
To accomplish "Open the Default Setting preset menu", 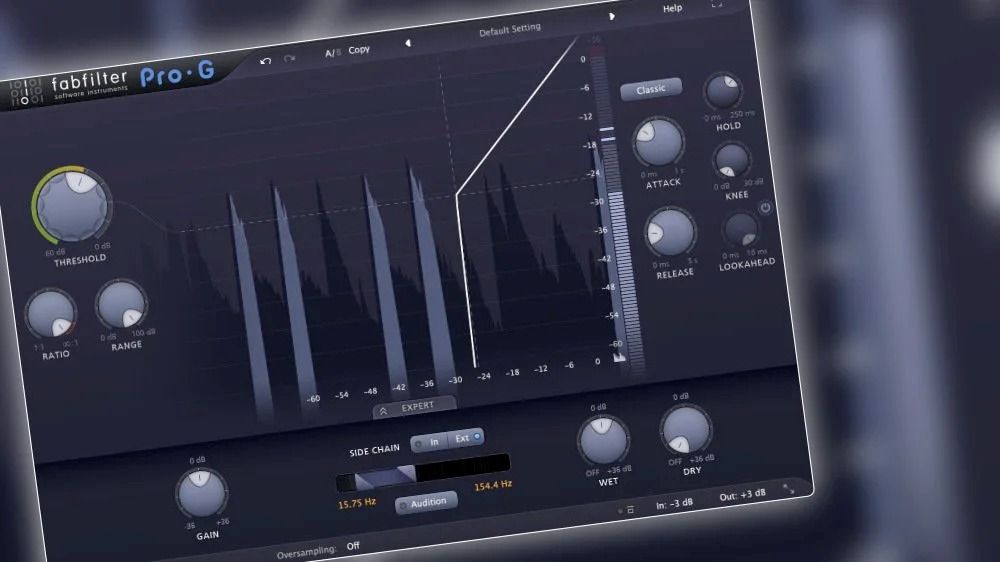I will pyautogui.click(x=509, y=30).
